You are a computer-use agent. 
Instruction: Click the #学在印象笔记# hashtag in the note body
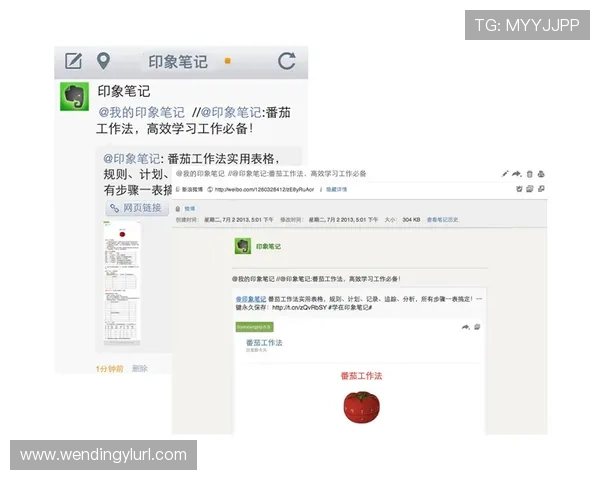(x=350, y=307)
